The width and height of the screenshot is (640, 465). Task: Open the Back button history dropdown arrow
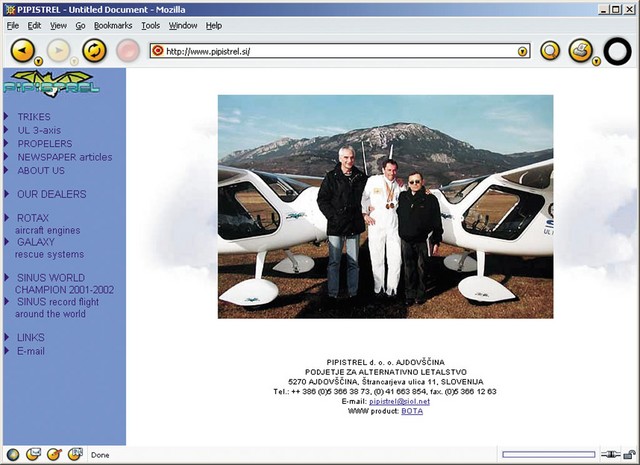click(38, 62)
